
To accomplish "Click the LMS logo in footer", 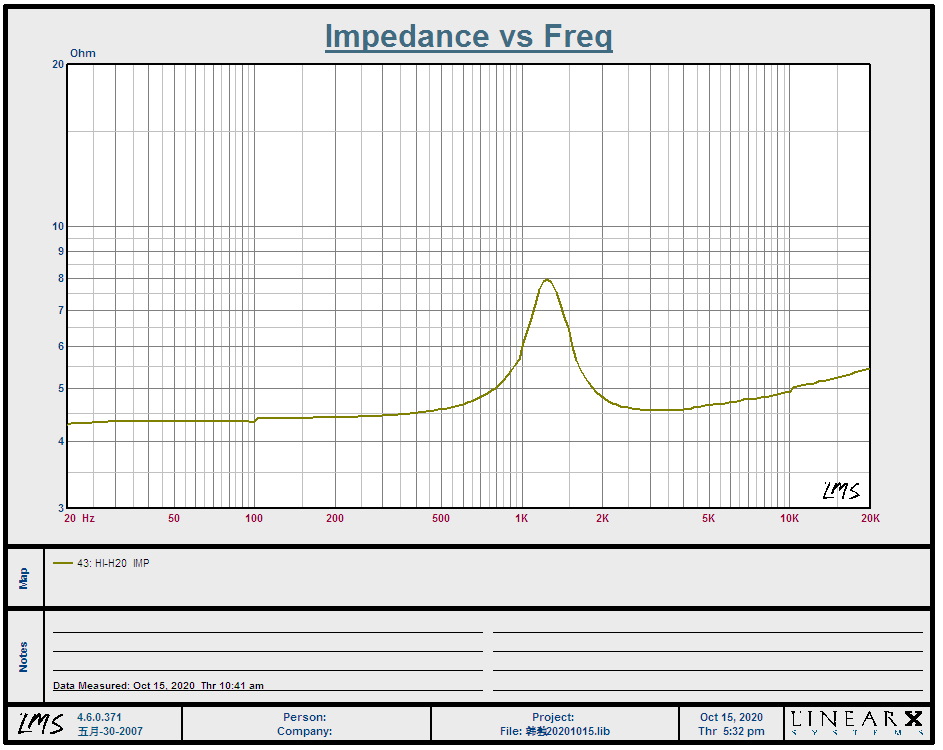I will pos(40,723).
